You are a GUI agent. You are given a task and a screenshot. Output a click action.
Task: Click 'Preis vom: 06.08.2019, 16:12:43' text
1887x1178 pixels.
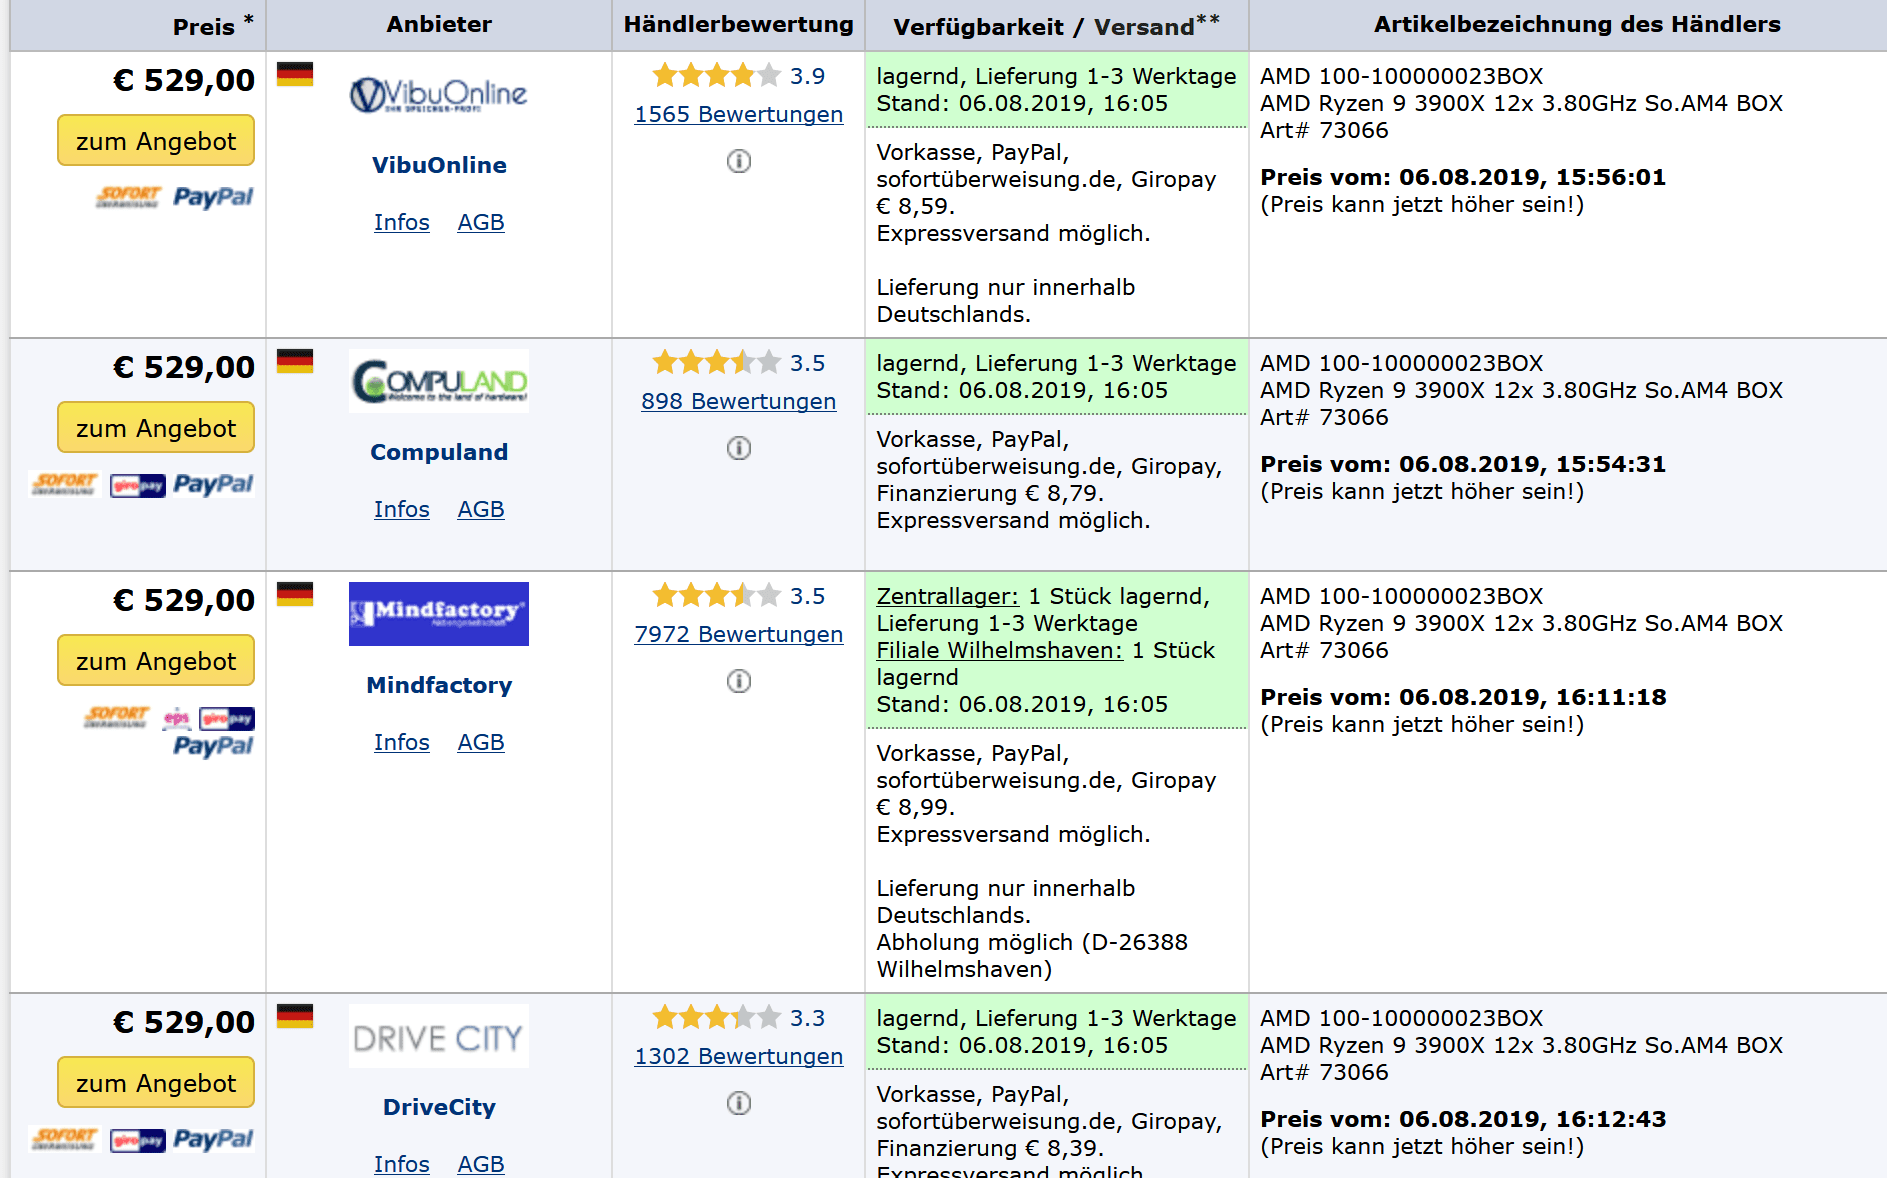1463,1119
